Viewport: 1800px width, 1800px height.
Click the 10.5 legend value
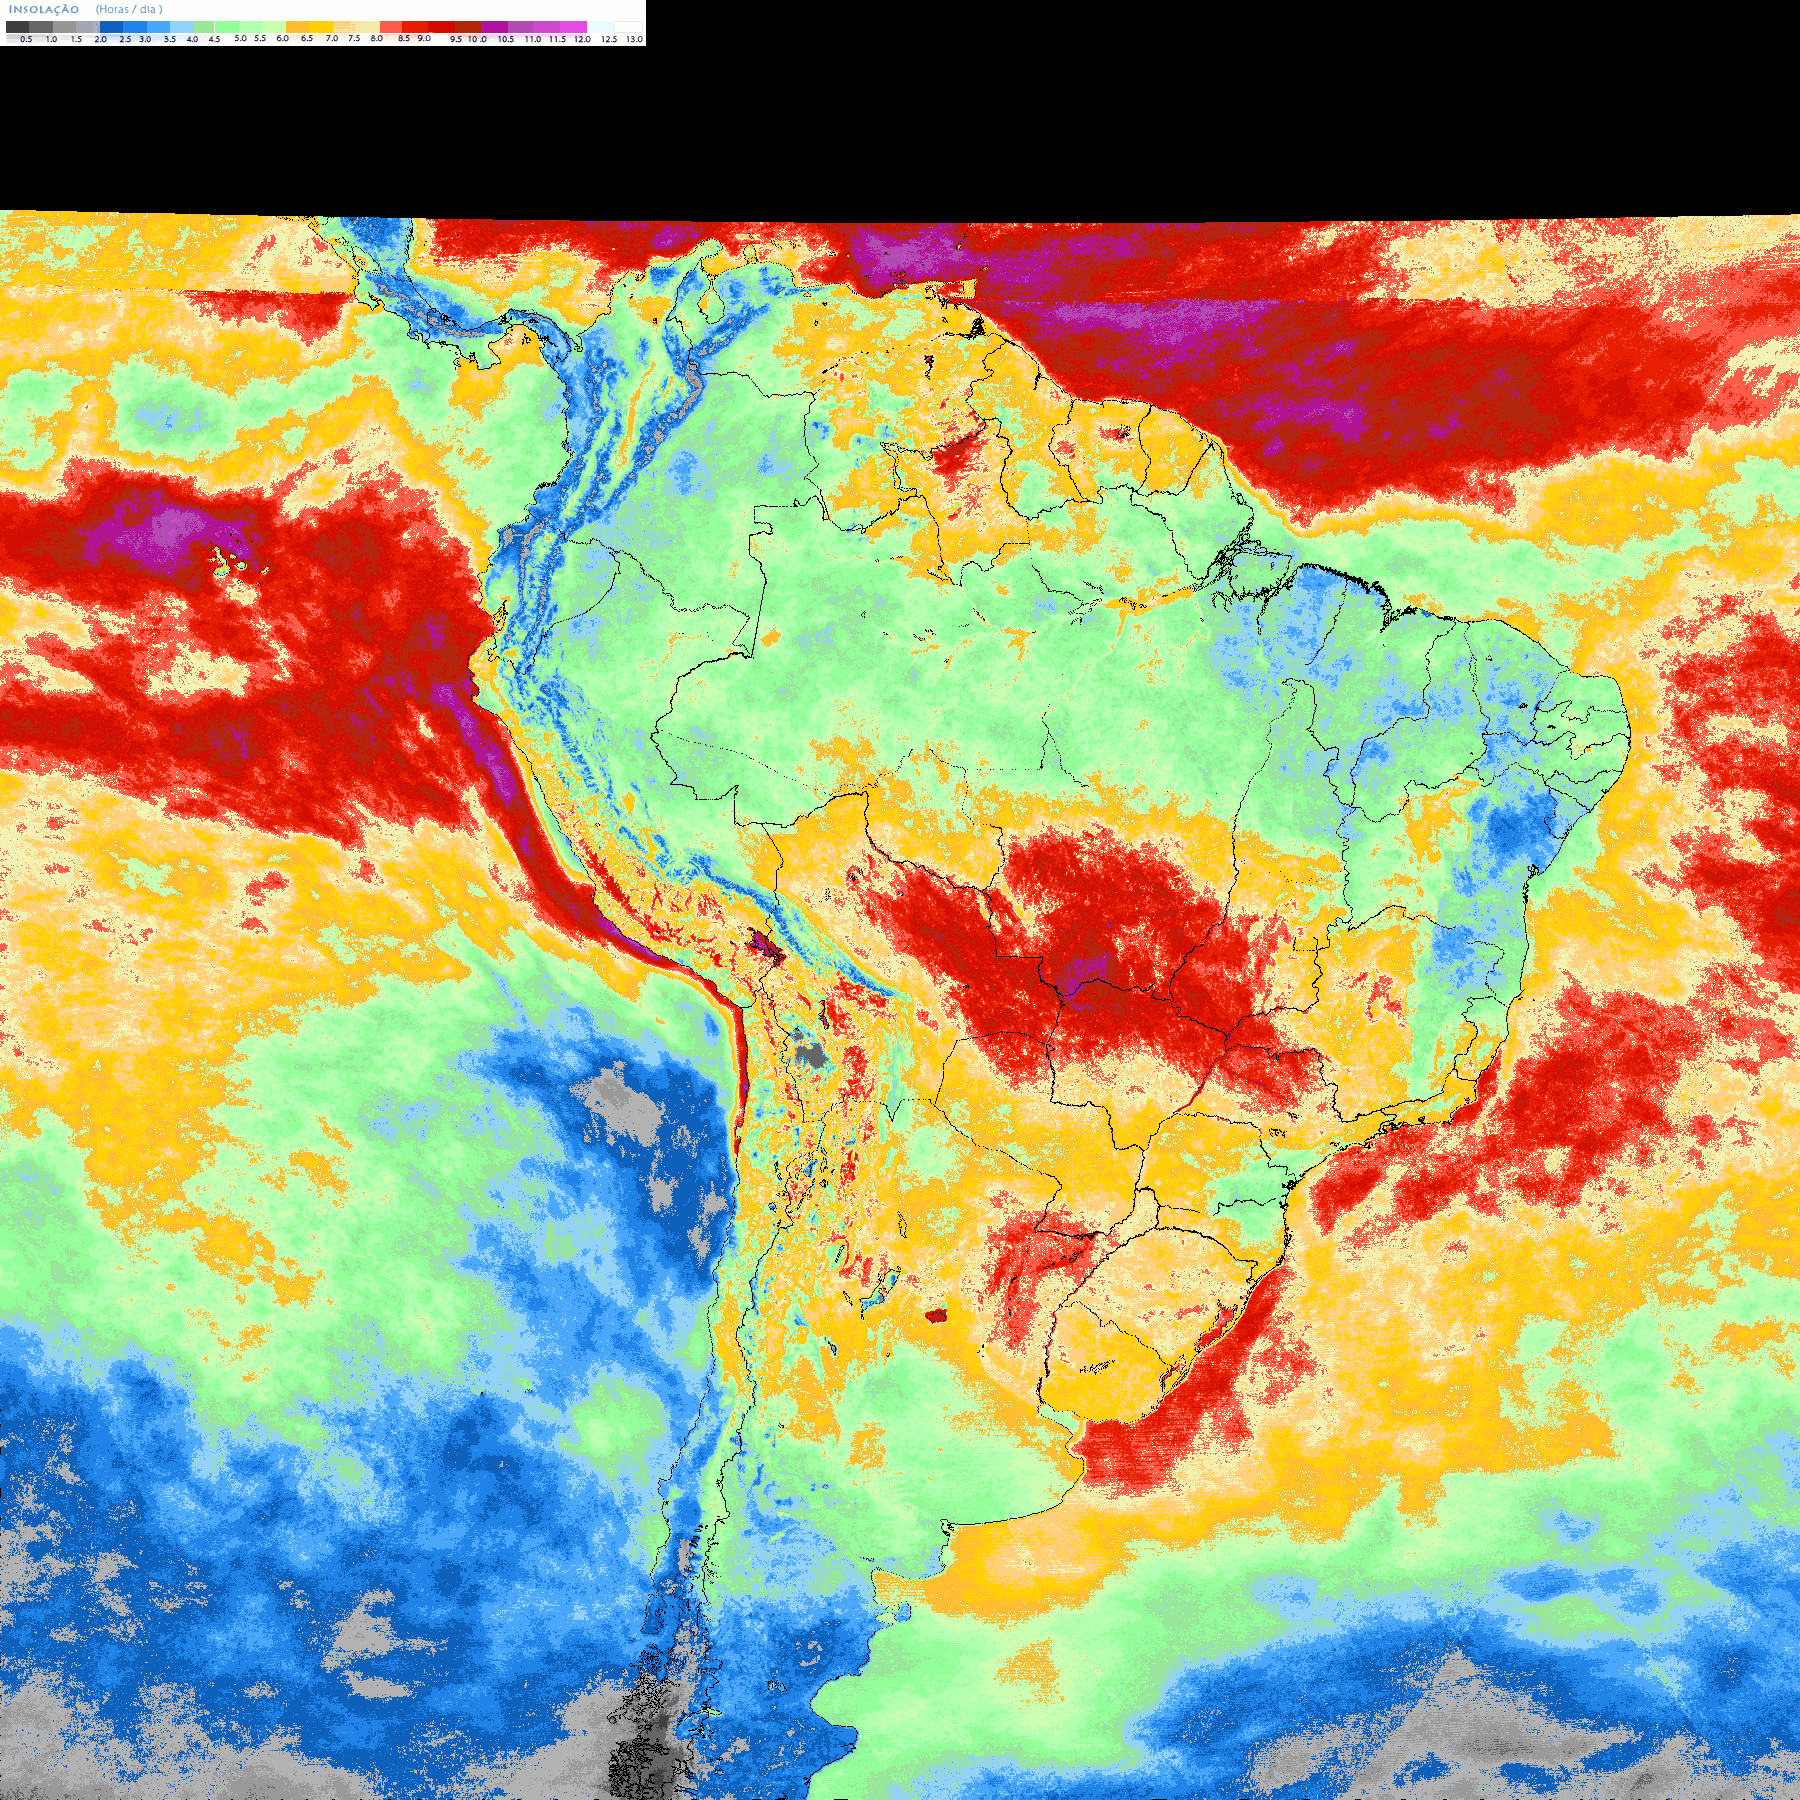pyautogui.click(x=506, y=39)
